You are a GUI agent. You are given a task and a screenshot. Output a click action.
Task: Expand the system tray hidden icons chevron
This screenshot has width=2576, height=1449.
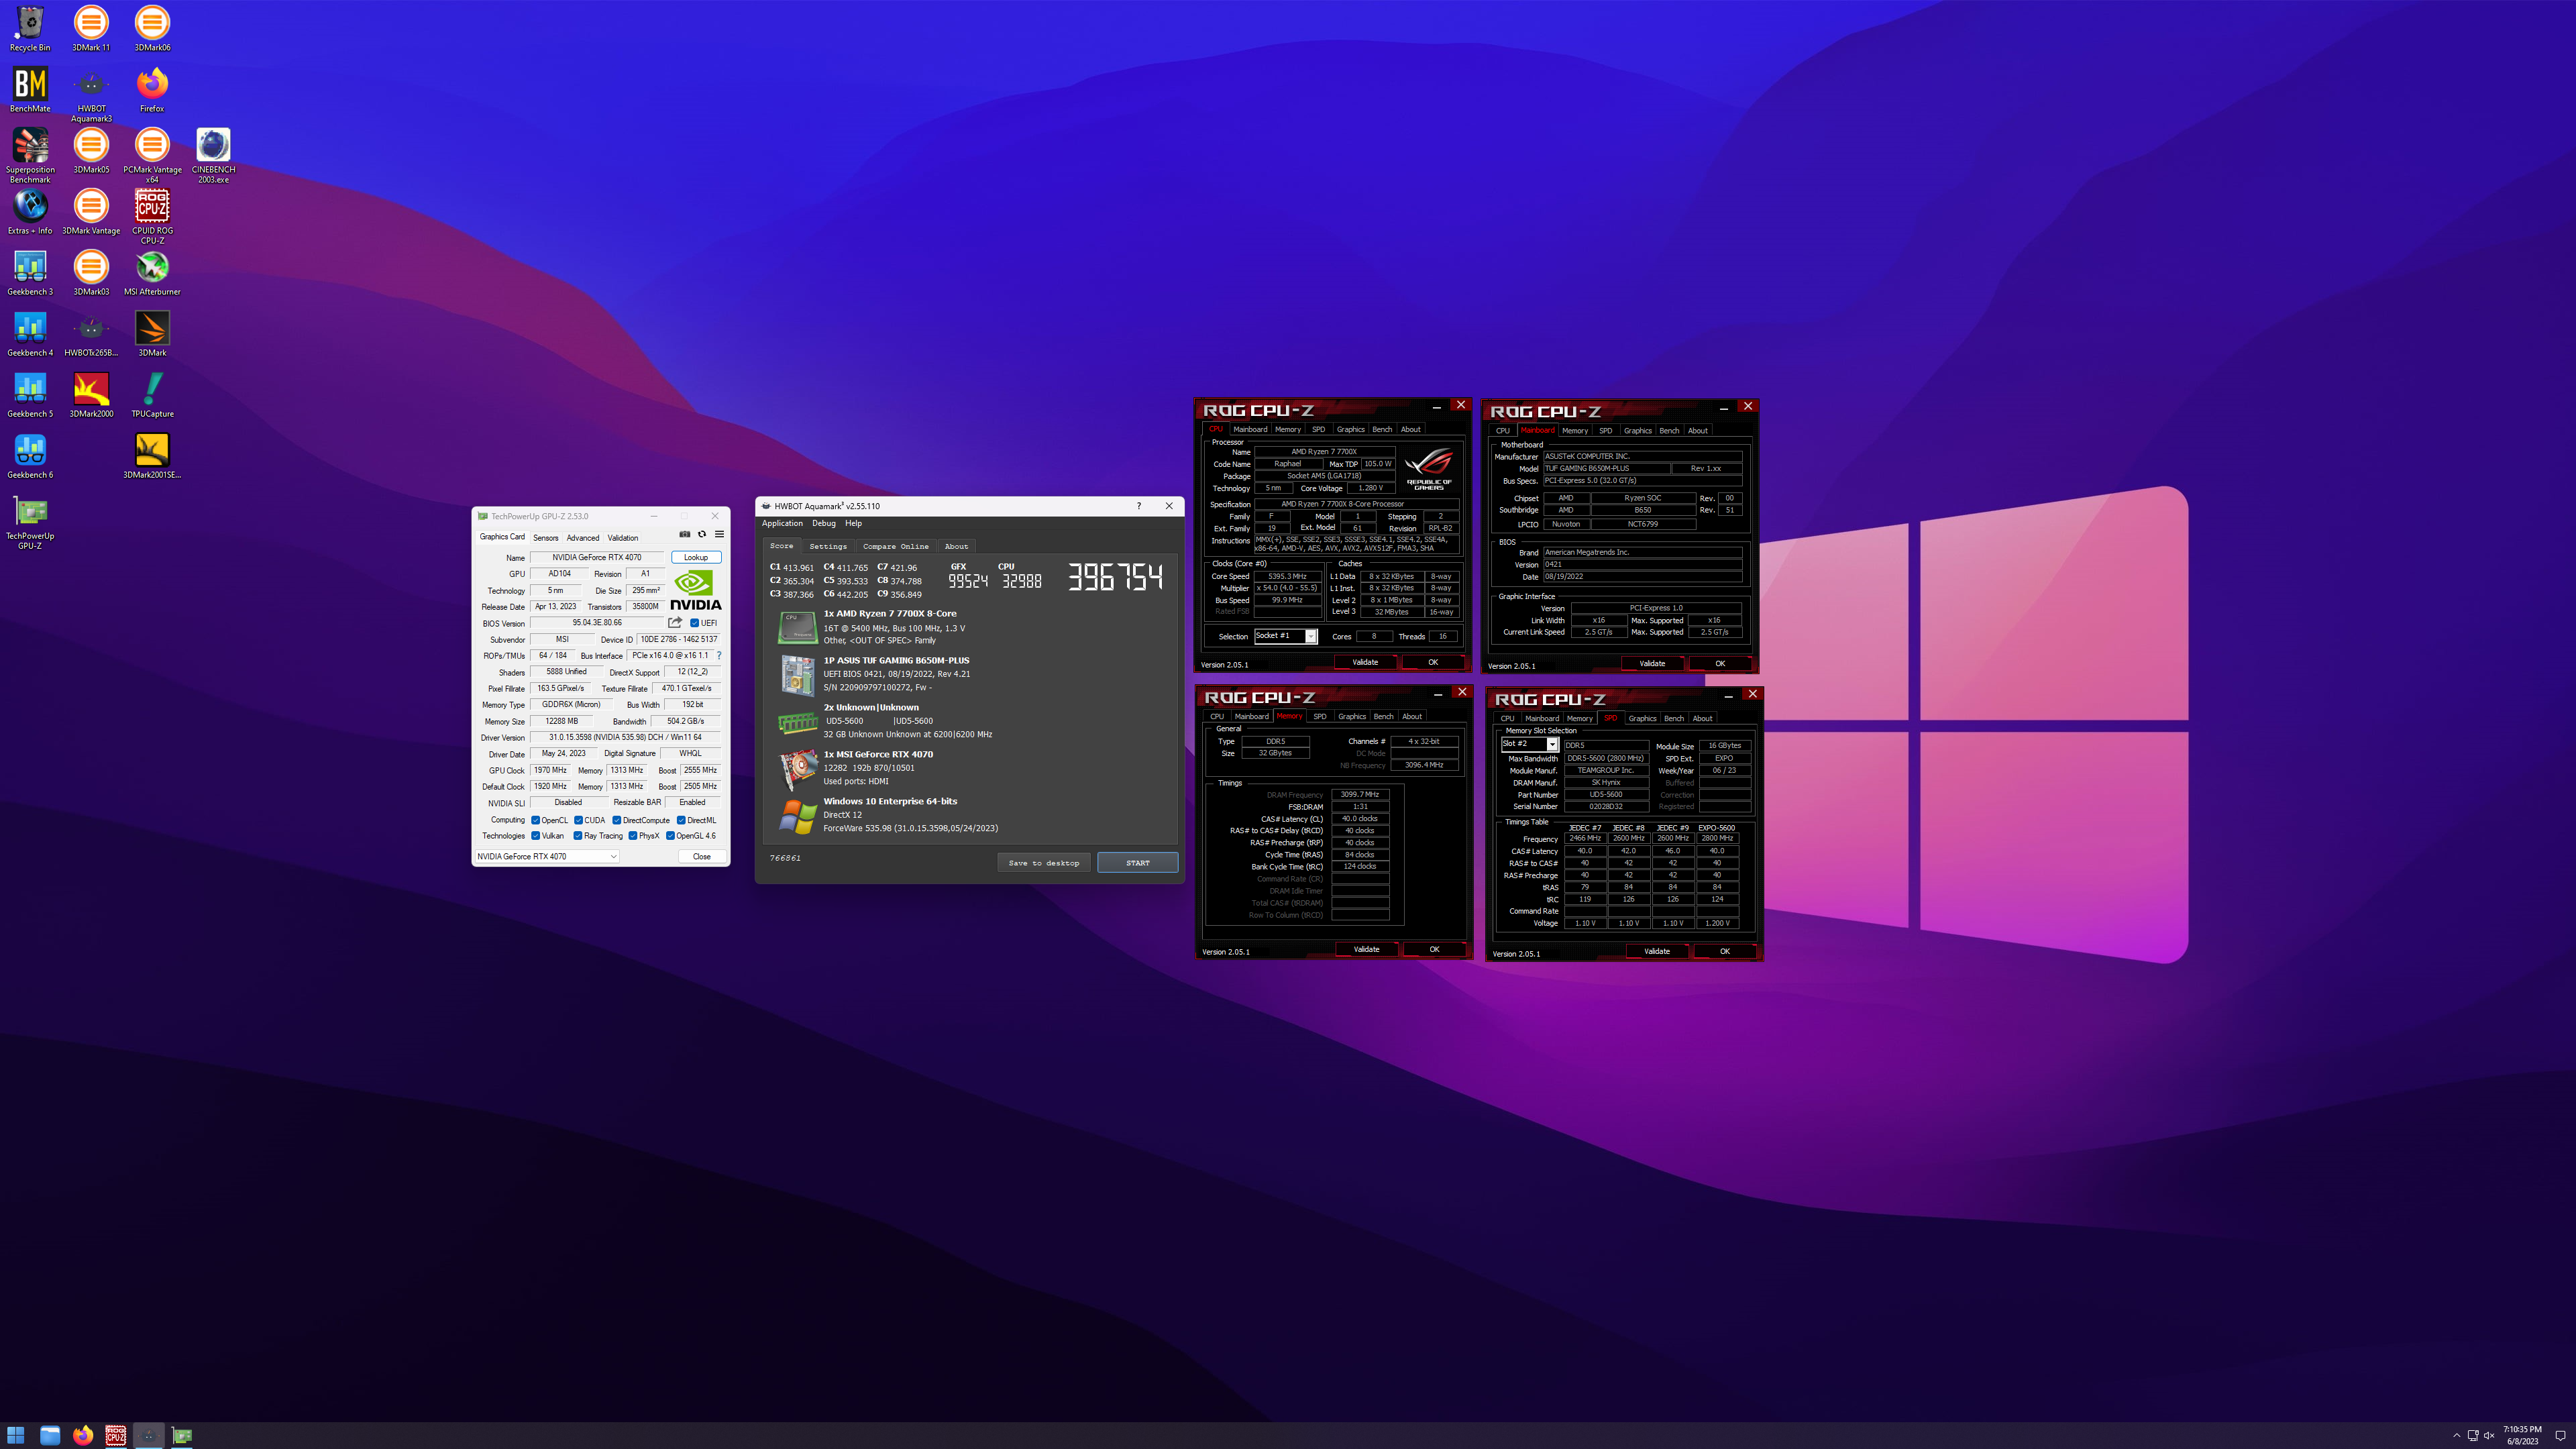pyautogui.click(x=2457, y=1436)
